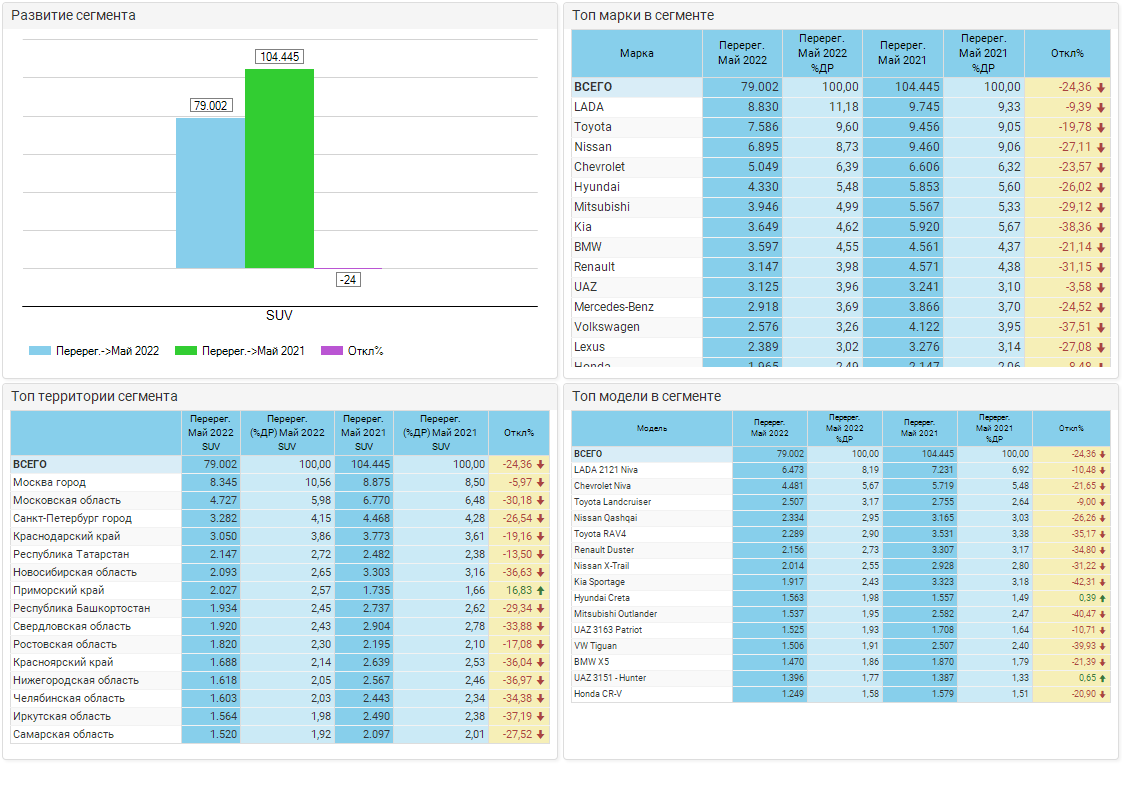Click green legend swatch for Май 2021
Image resolution: width=1122 pixels, height=793 pixels.
[x=186, y=351]
